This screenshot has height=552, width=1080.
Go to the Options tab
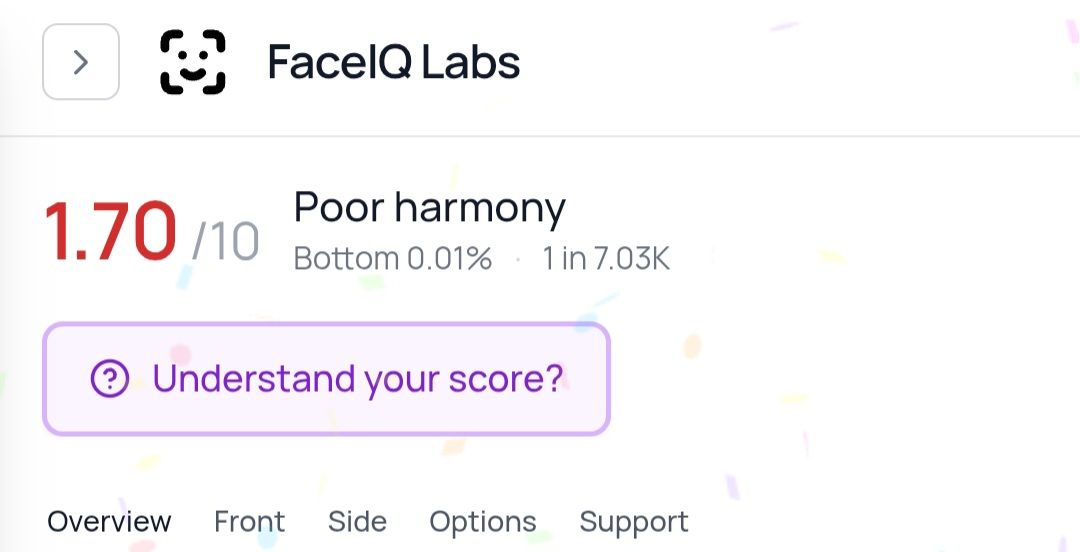483,521
